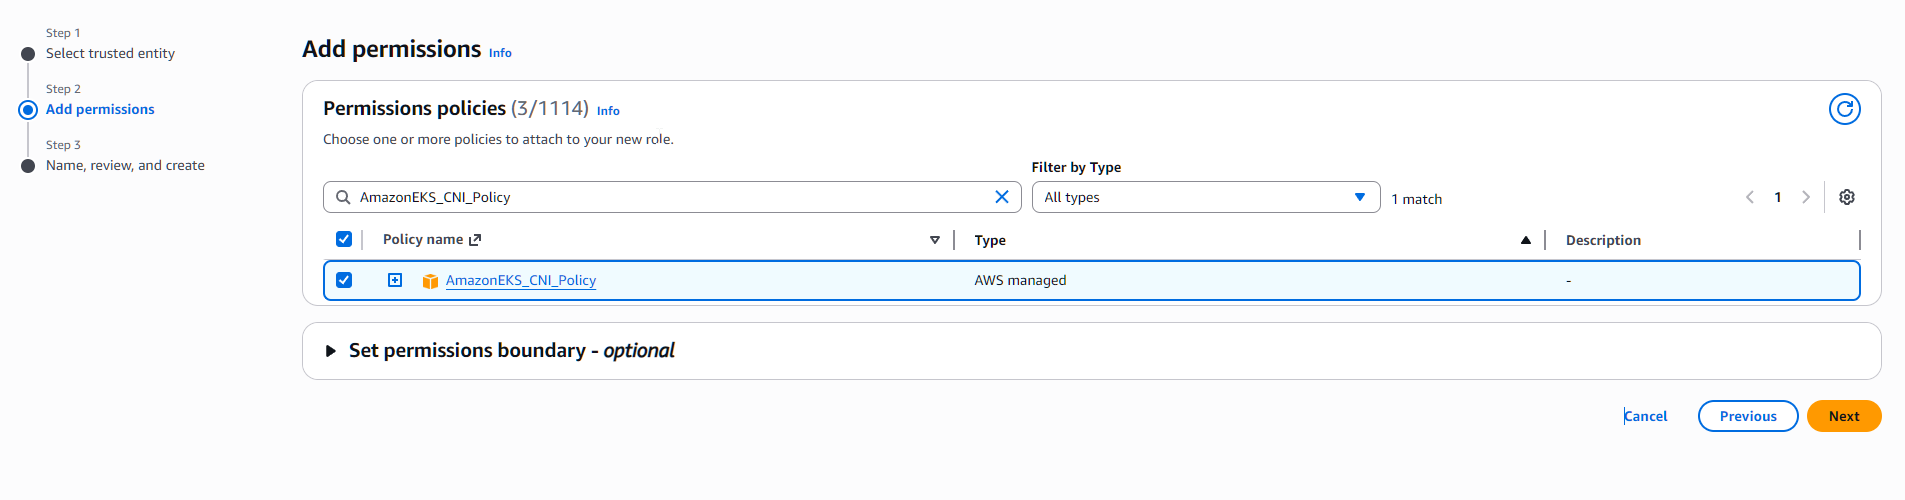Open table preferences gear icon
This screenshot has width=1905, height=500.
[1846, 197]
